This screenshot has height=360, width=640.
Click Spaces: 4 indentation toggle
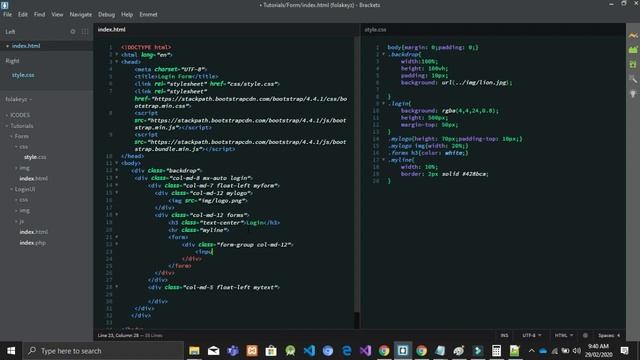coord(609,336)
